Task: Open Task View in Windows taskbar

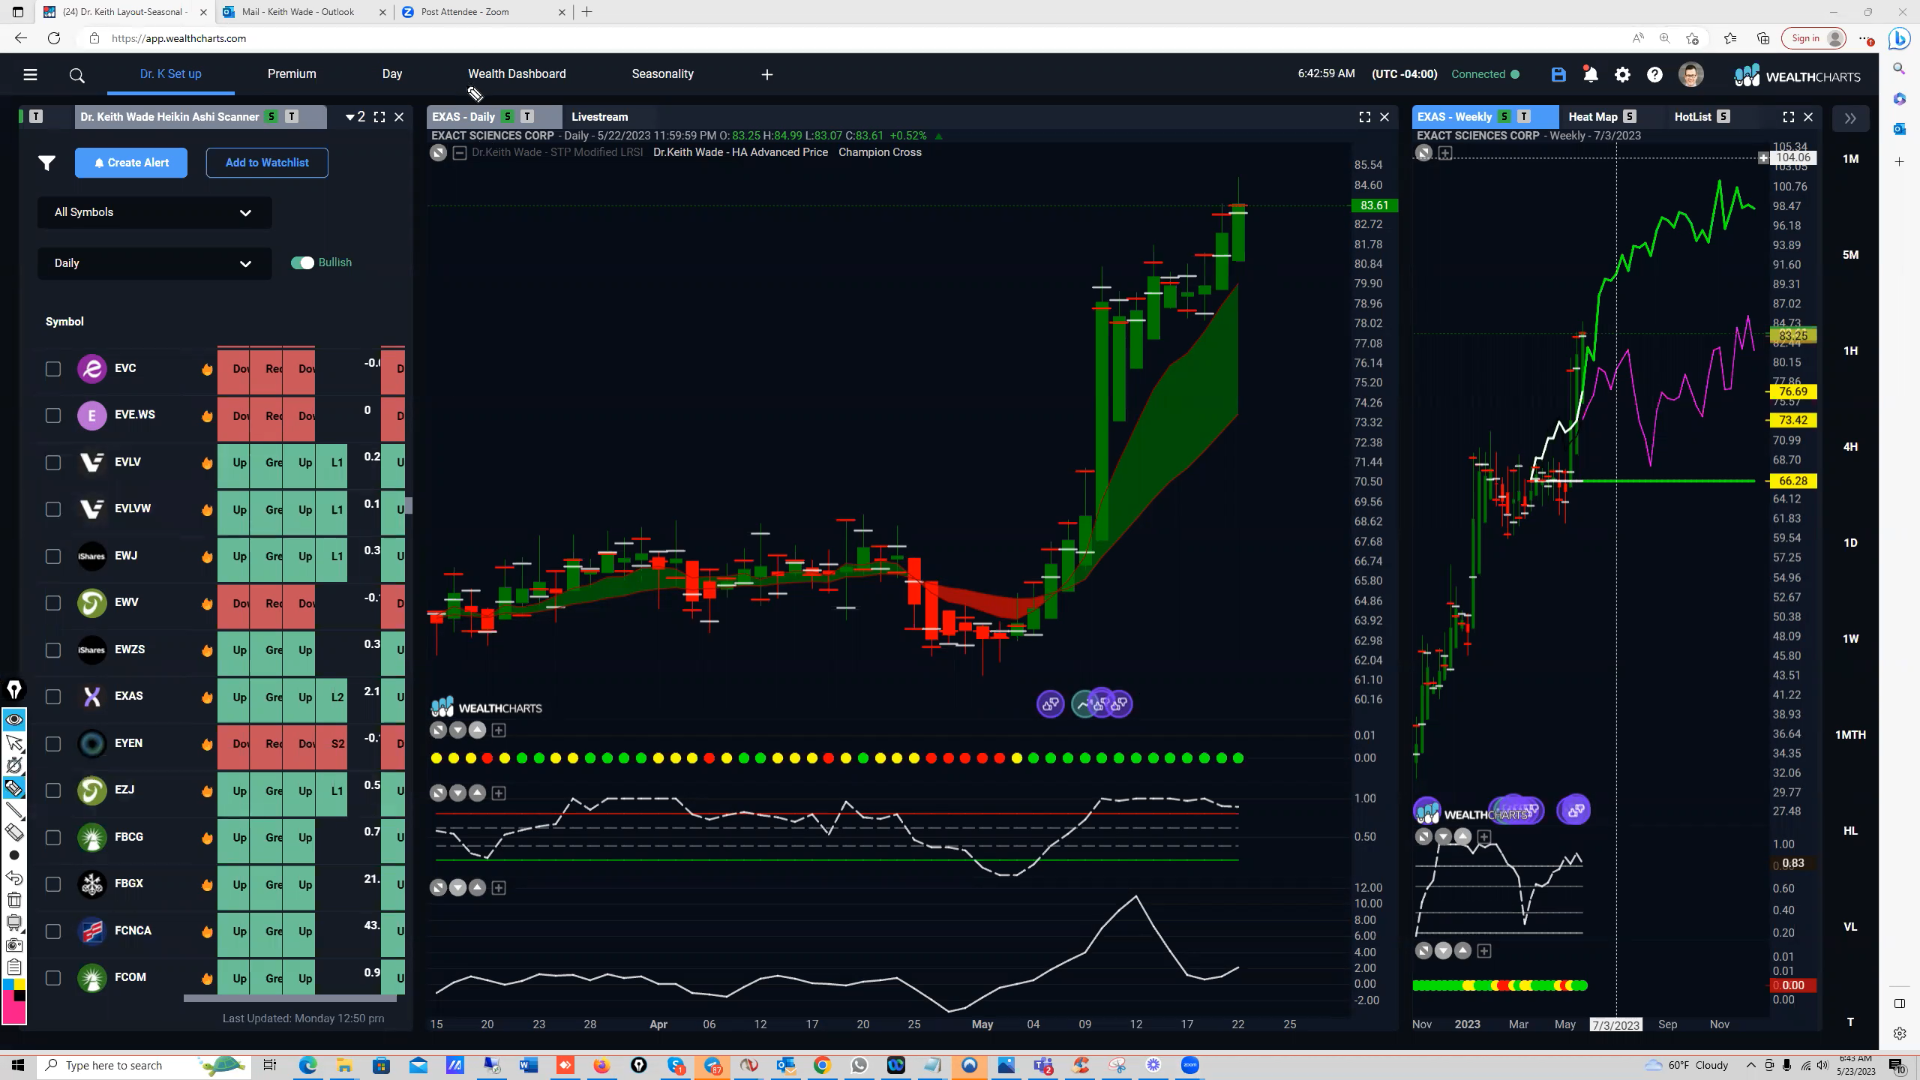Action: click(269, 1065)
